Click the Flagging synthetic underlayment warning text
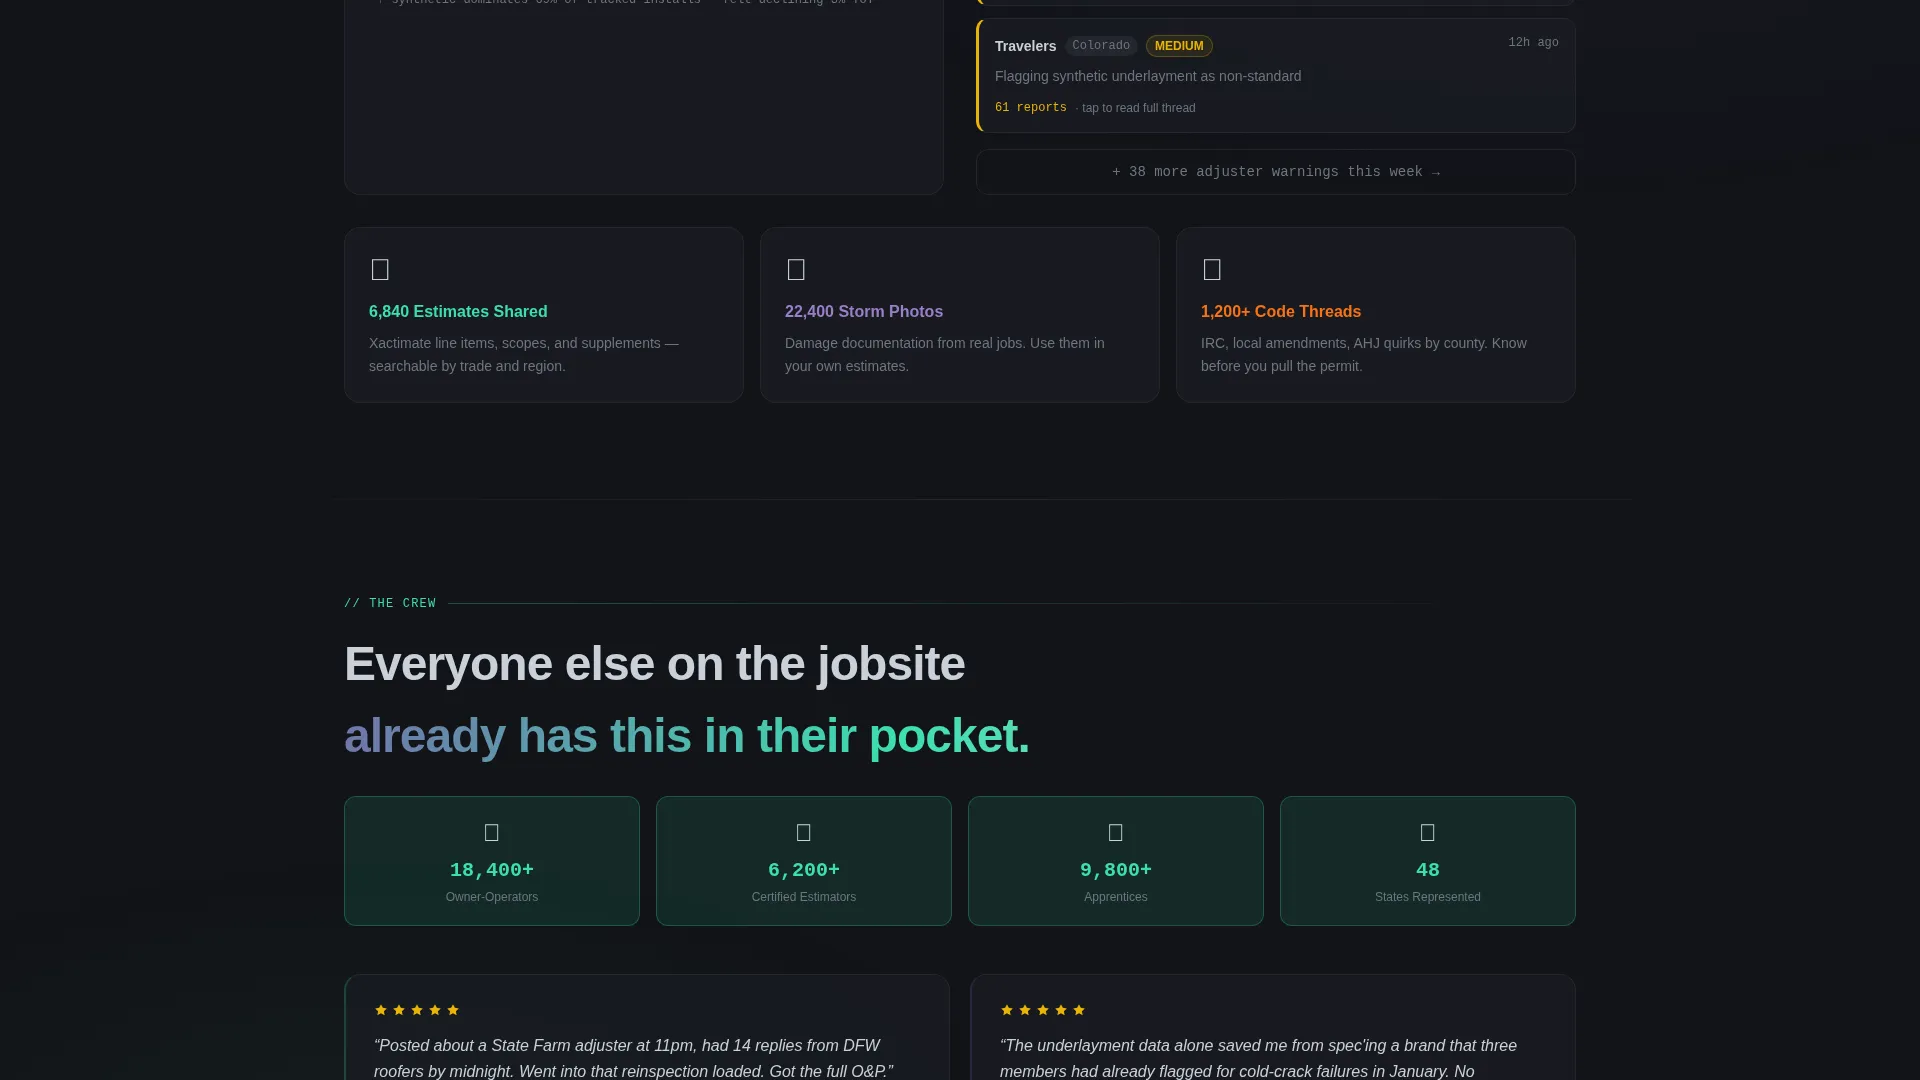The height and width of the screenshot is (1080, 1920). pyautogui.click(x=1148, y=76)
